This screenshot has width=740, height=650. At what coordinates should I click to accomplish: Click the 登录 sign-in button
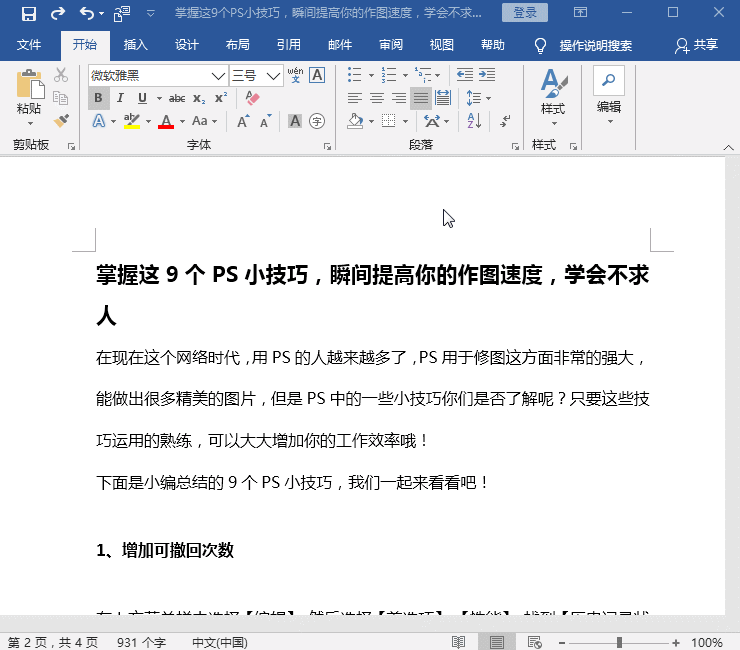pos(525,13)
